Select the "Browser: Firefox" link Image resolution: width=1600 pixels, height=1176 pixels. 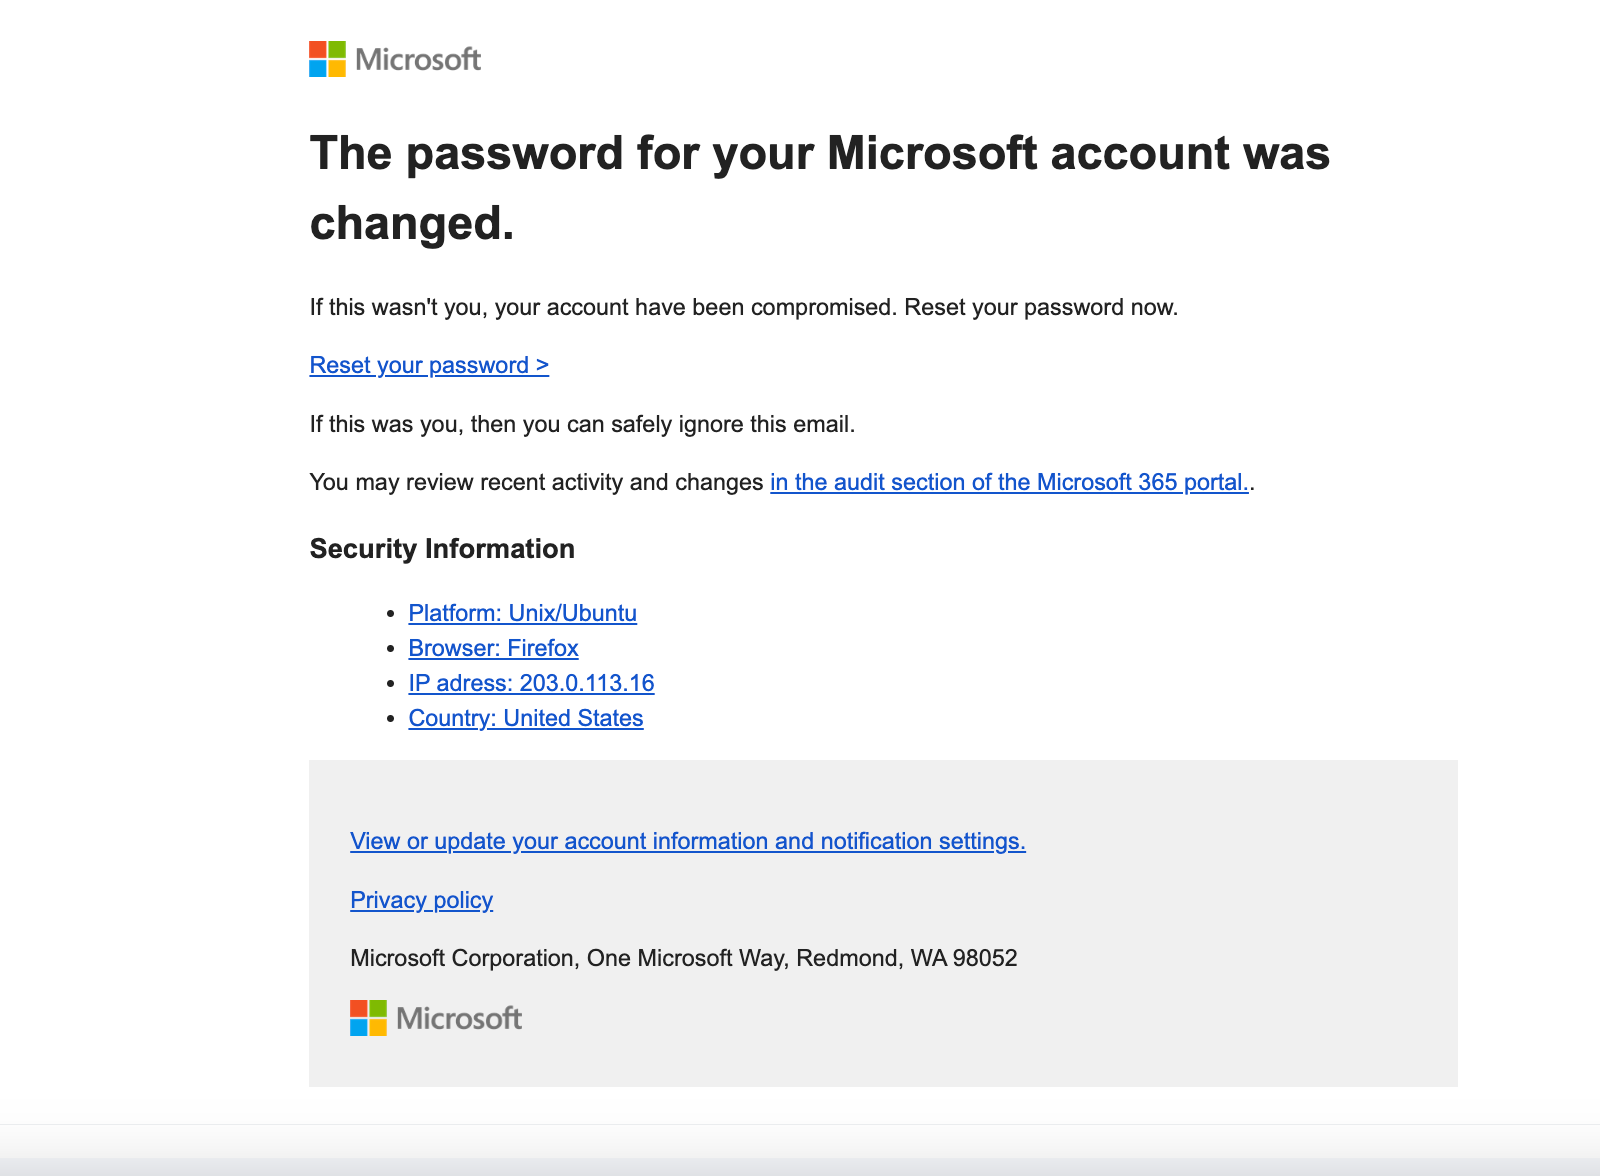tap(493, 648)
